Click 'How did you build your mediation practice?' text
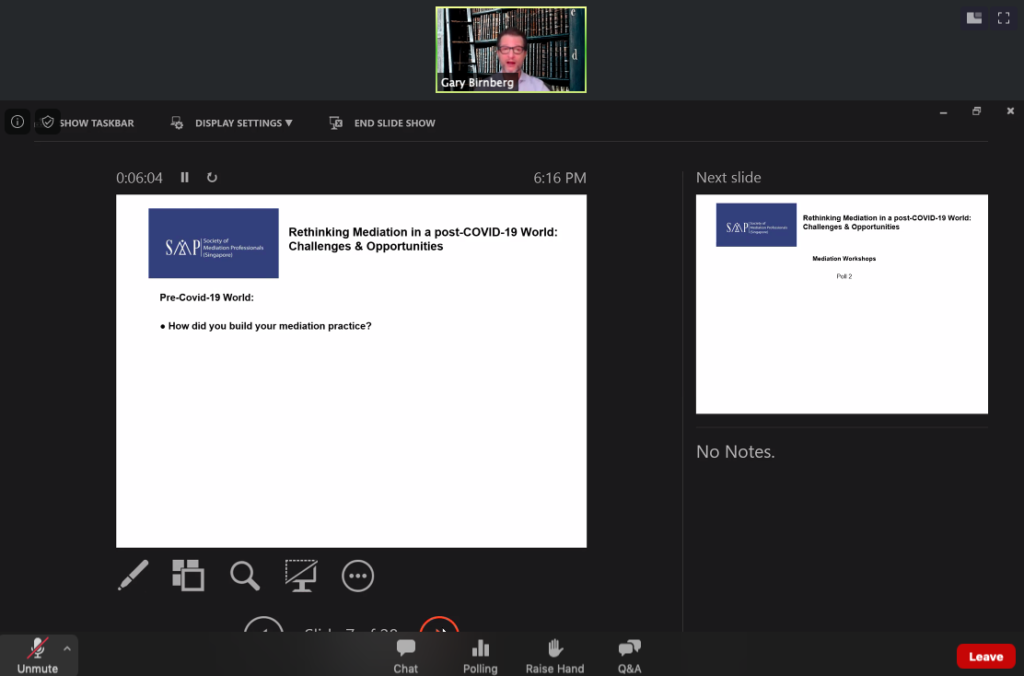Viewport: 1024px width, 676px height. [x=270, y=326]
